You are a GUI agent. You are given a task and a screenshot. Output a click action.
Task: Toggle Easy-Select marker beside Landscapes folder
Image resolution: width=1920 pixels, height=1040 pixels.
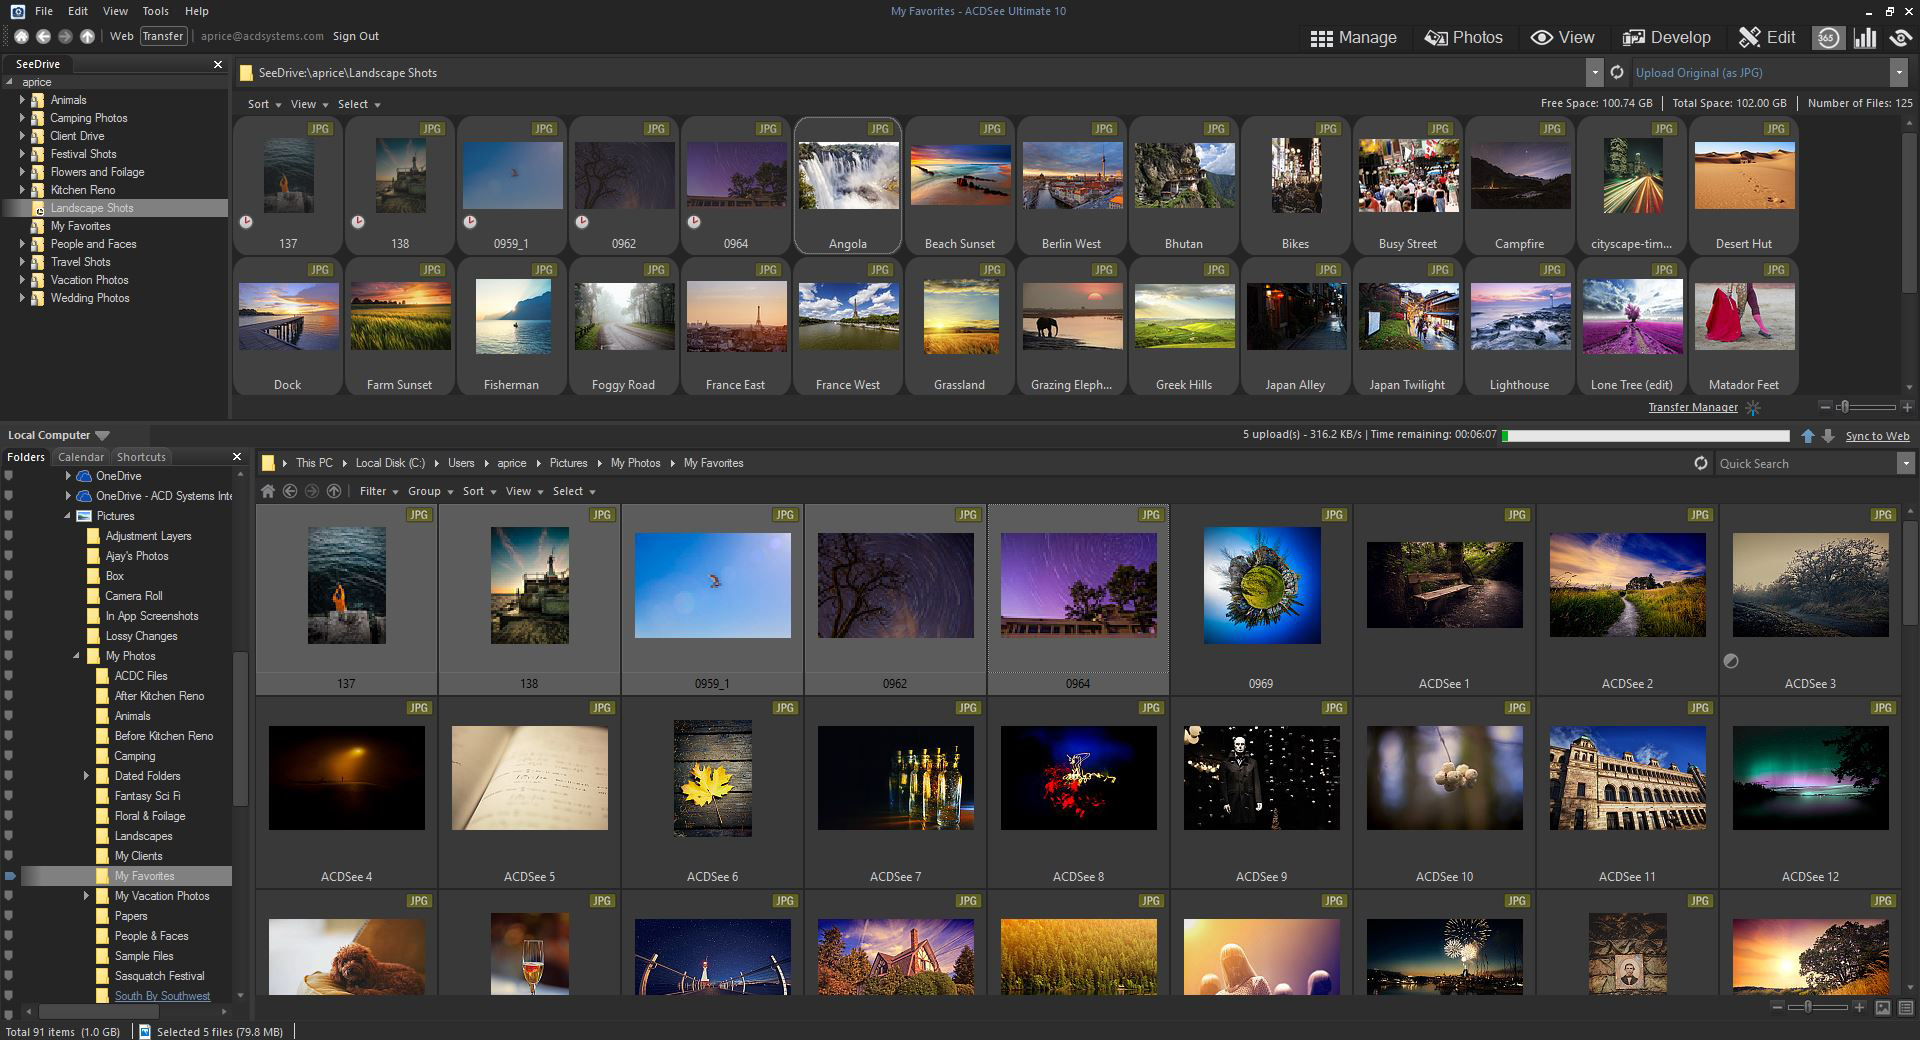click(x=9, y=836)
